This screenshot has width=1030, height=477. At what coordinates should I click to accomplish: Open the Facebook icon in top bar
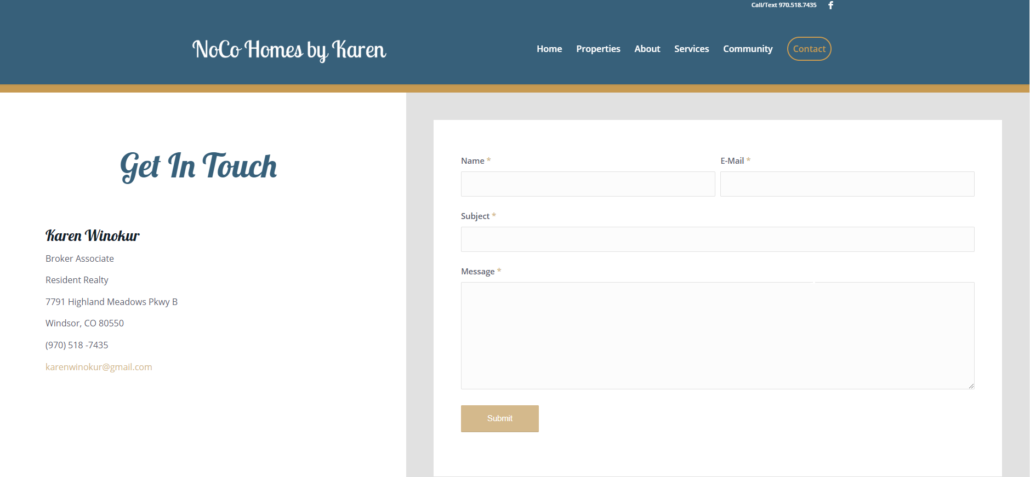click(x=830, y=5)
